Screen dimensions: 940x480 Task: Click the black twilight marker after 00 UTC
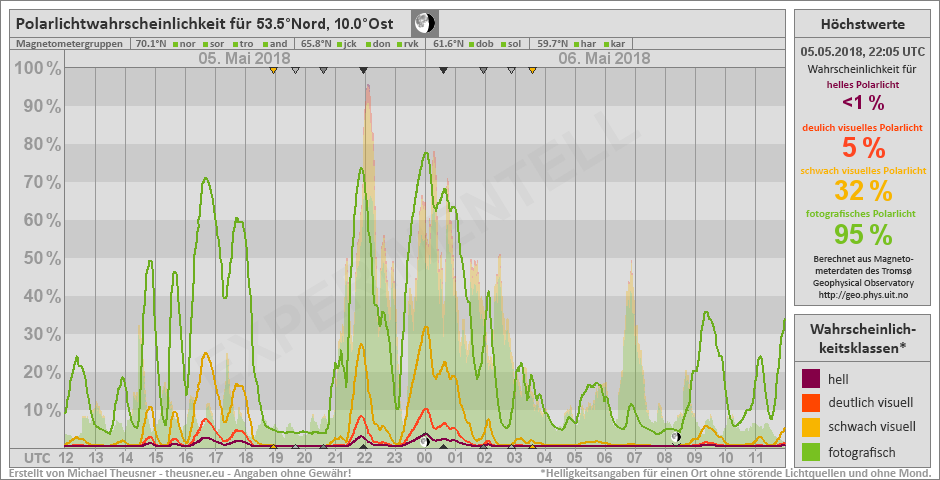point(443,70)
